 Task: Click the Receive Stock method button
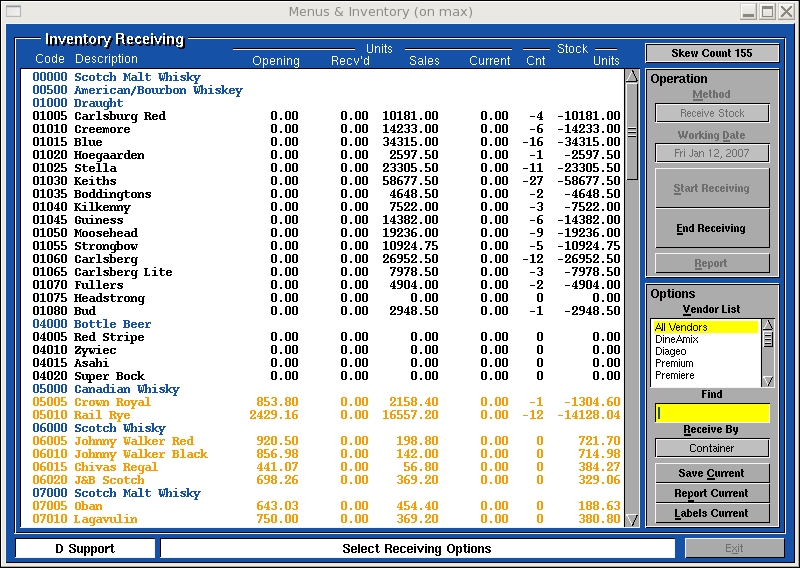(712, 113)
